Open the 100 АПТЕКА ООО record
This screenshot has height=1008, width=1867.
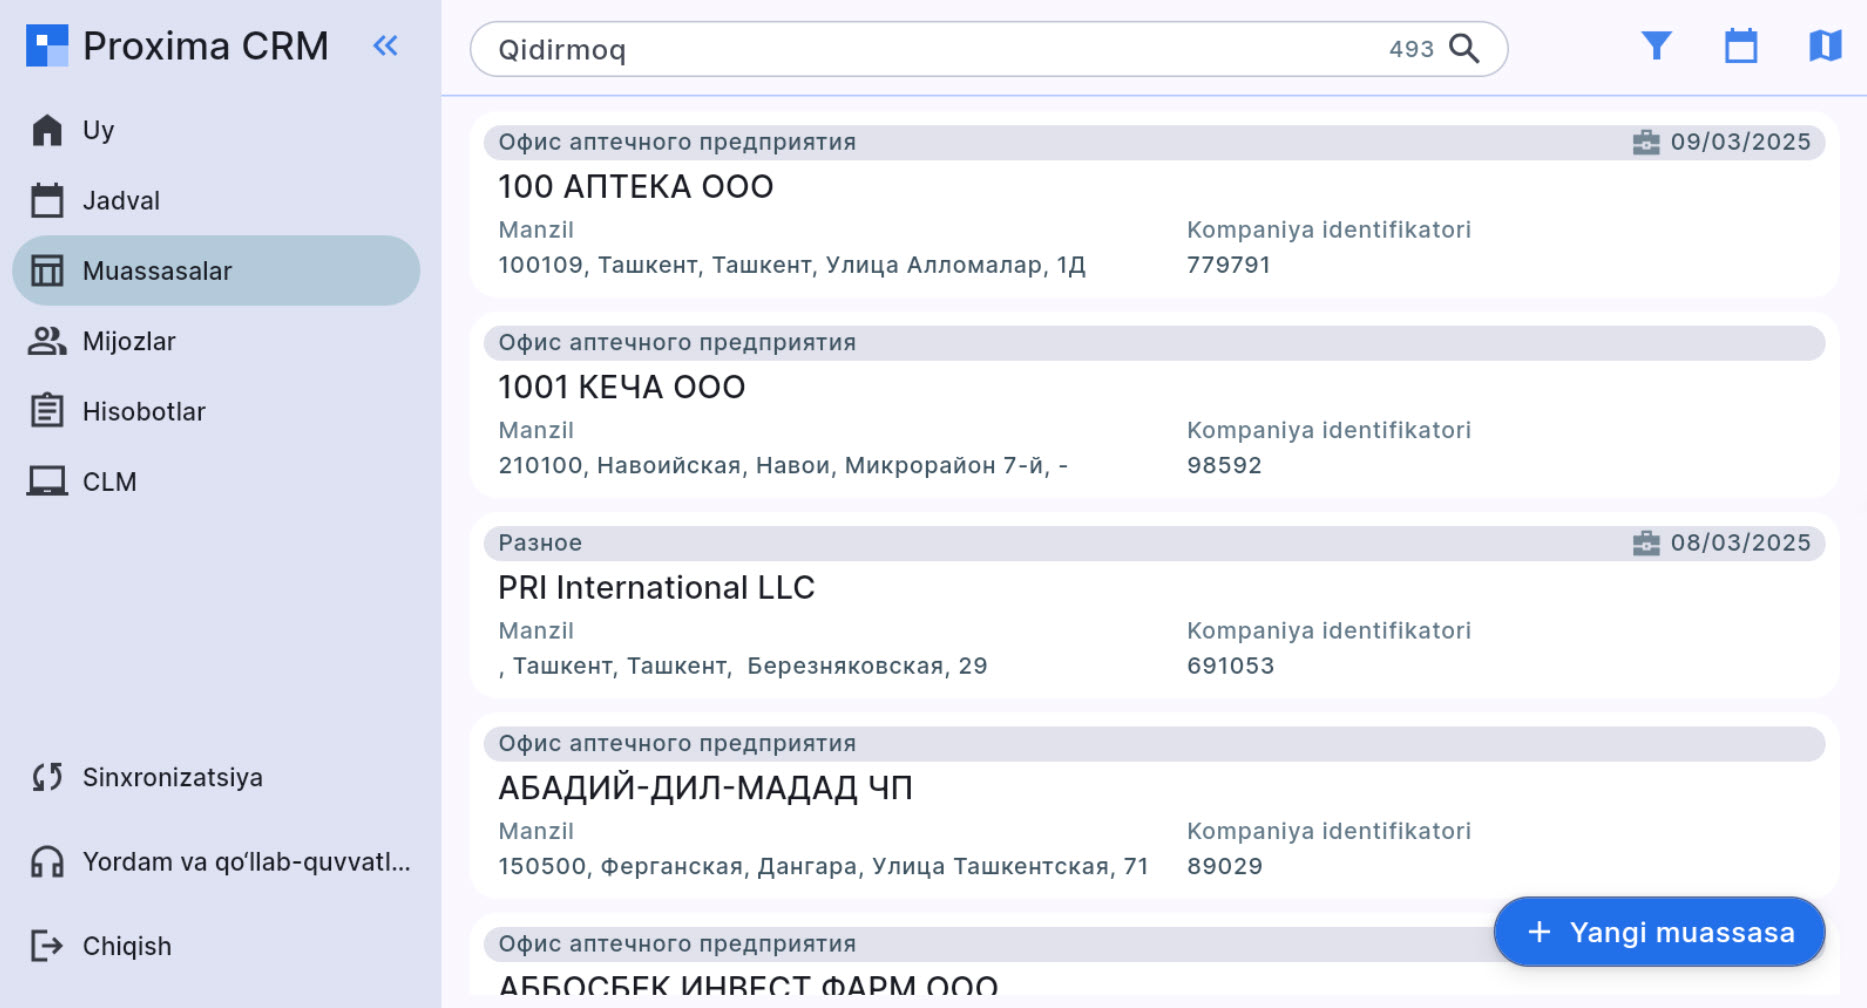(636, 187)
